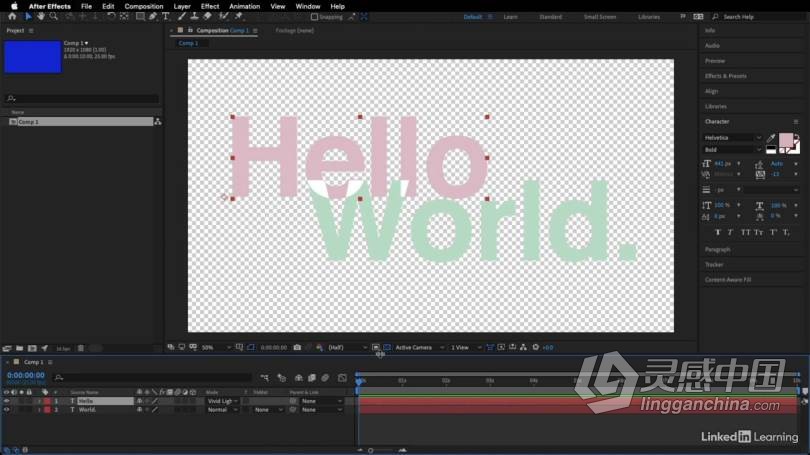810x455 pixels.
Task: Click the Search Help field
Action: 759,17
